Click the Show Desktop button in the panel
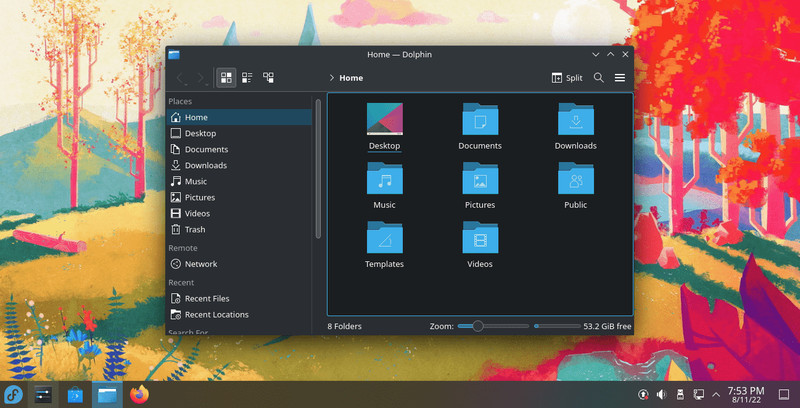This screenshot has width=800, height=408. (x=784, y=394)
